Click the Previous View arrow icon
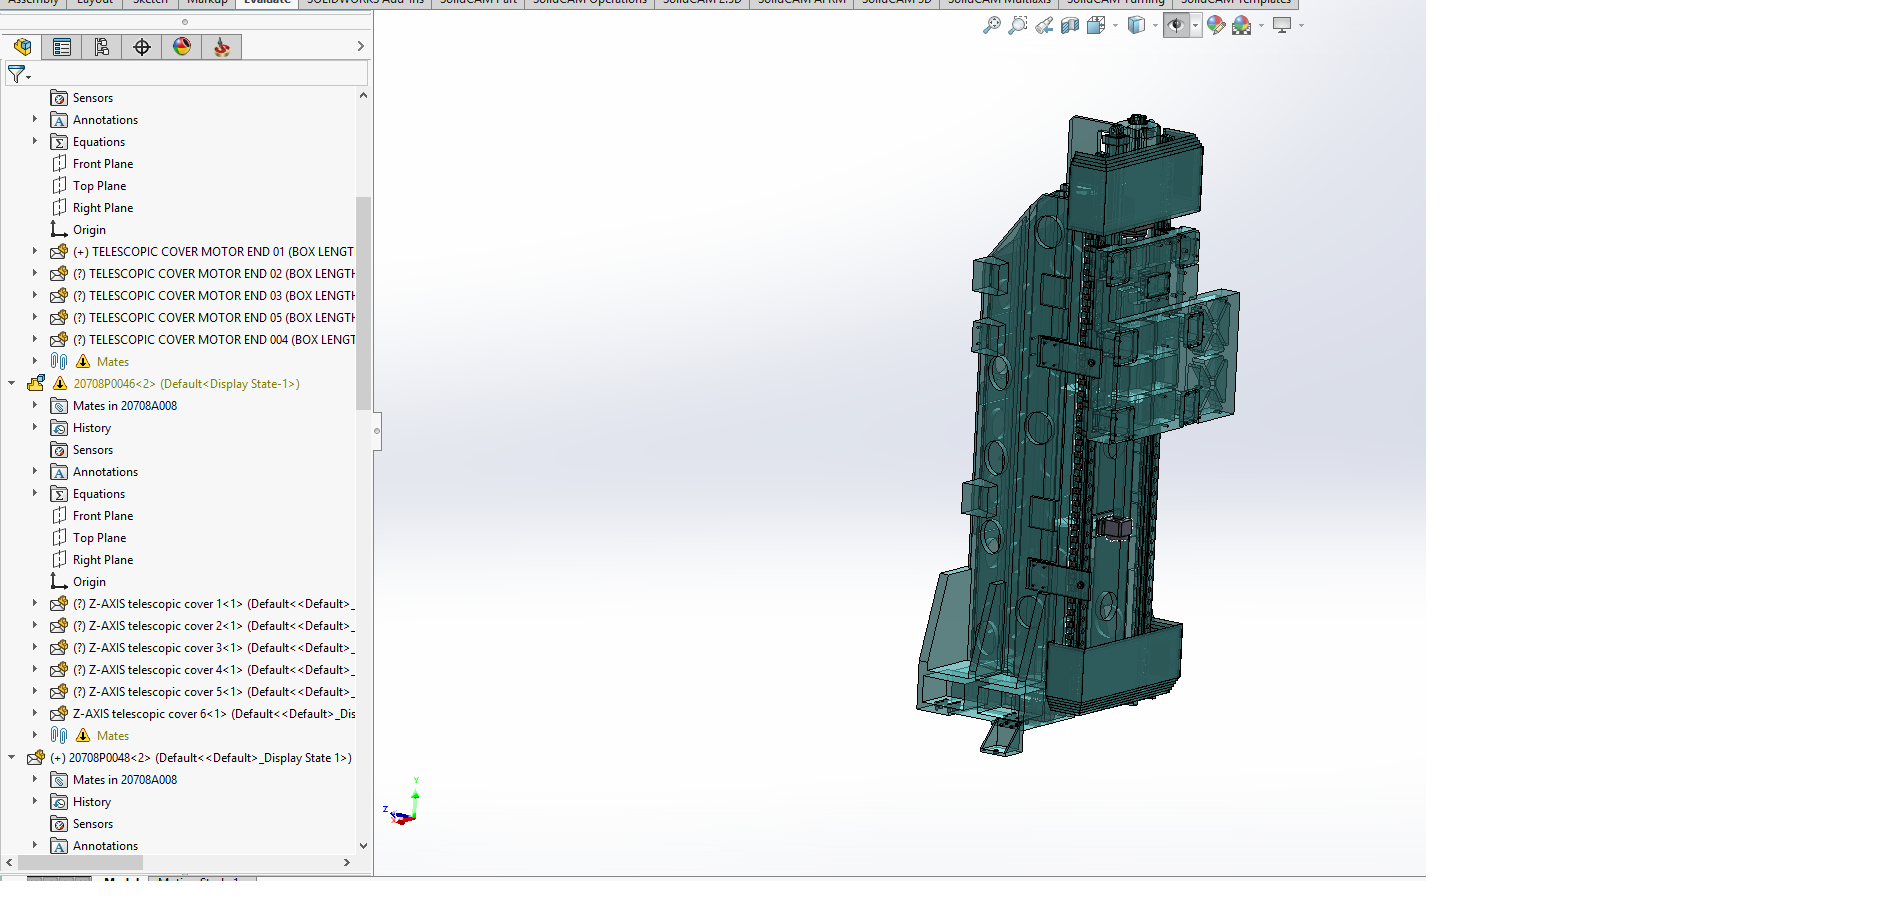1878x918 pixels. (x=1044, y=25)
